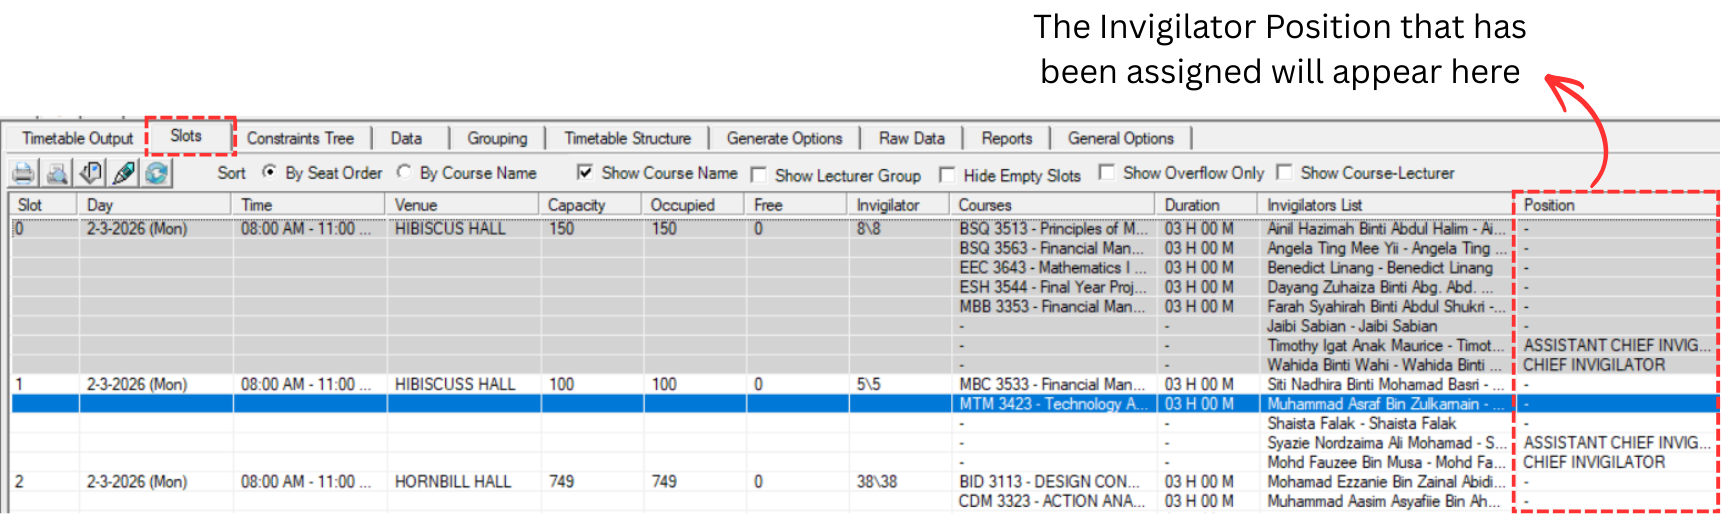Open the Reports tab
Image resolution: width=1721 pixels, height=514 pixels.
1007,138
